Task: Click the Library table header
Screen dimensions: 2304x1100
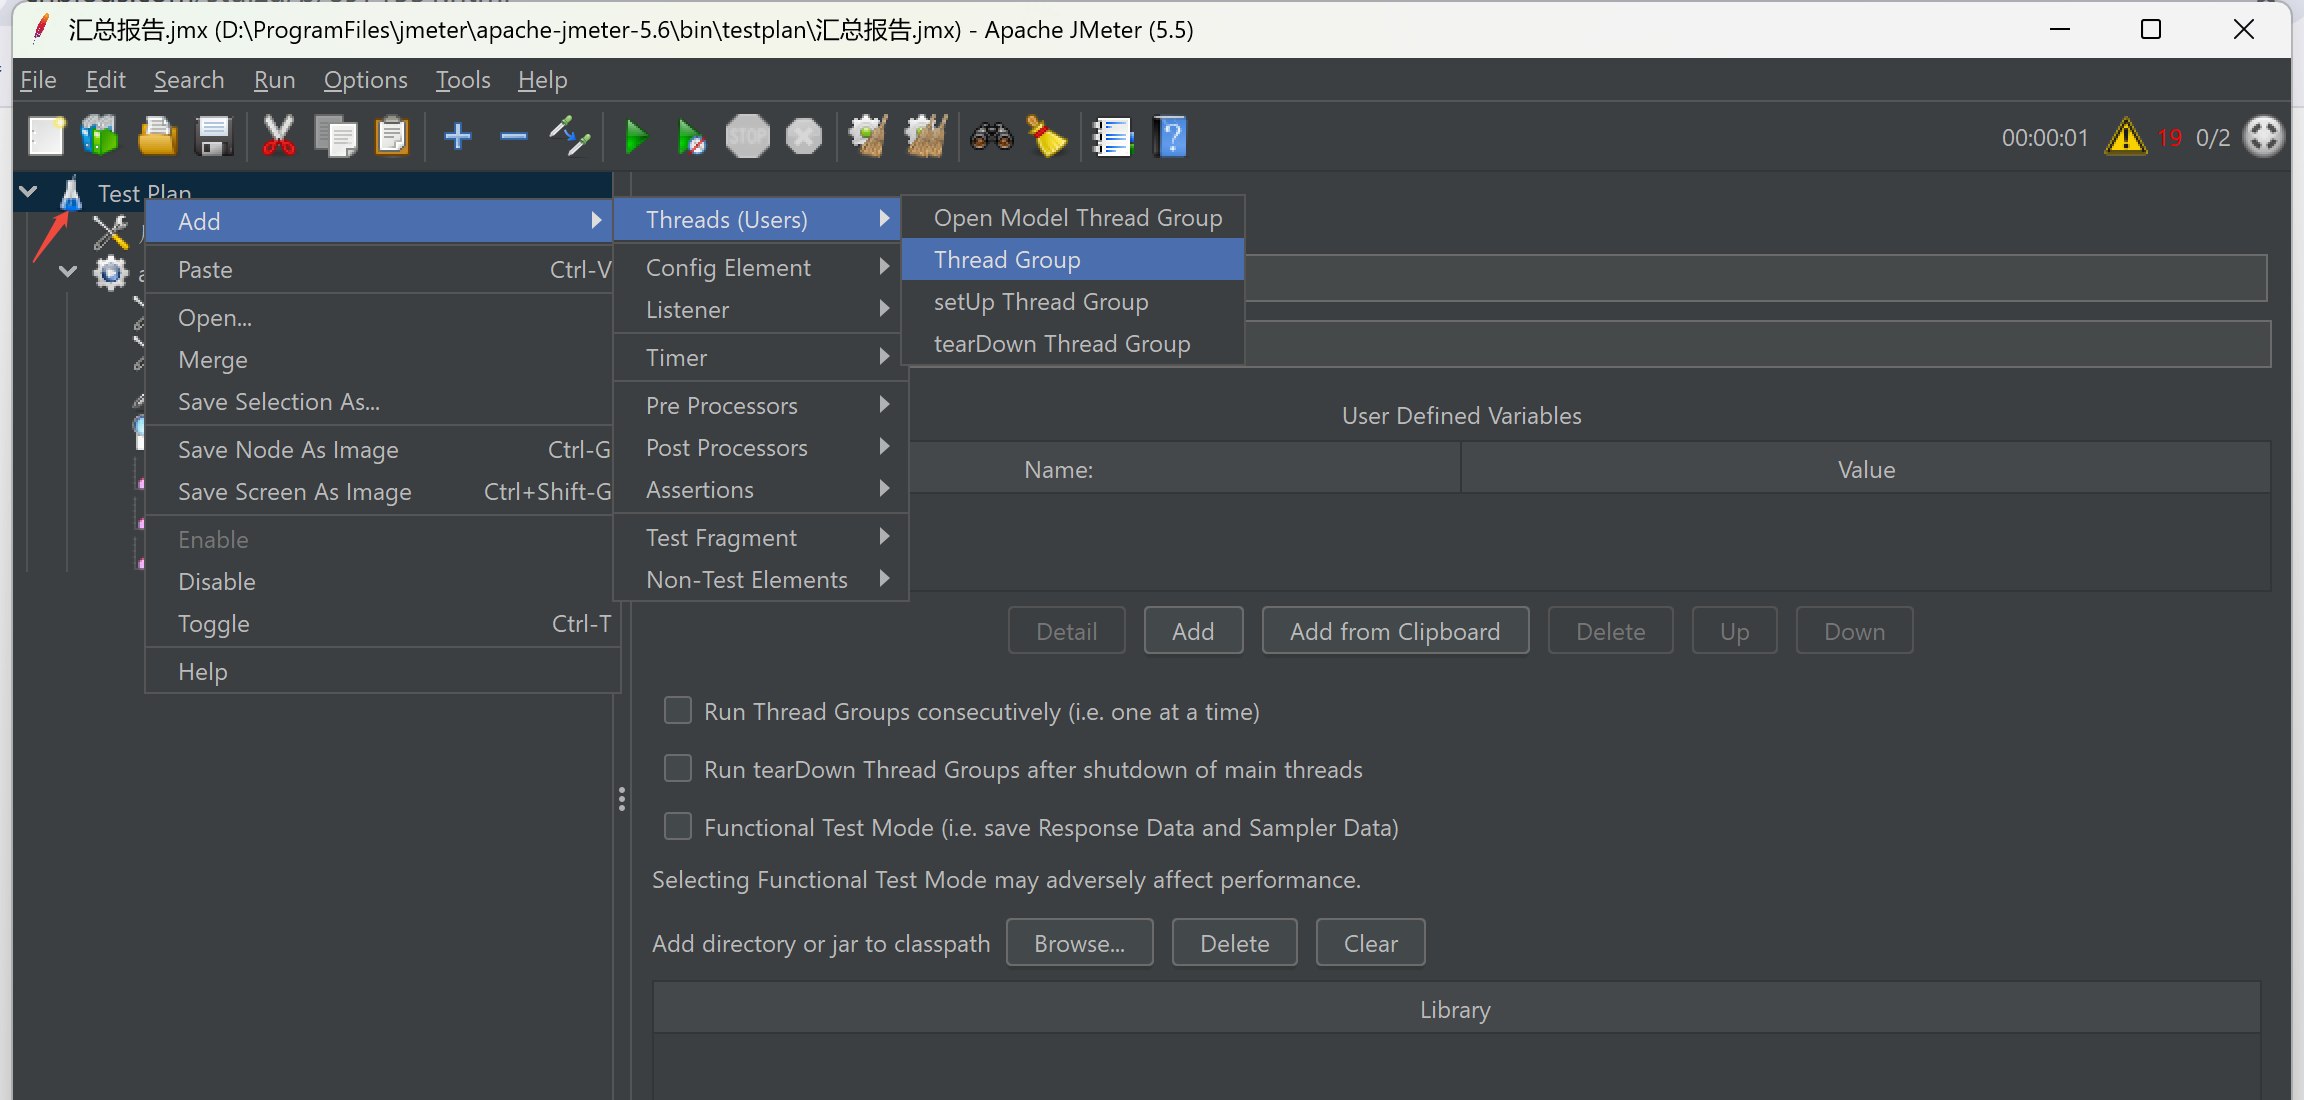Action: (x=1456, y=1009)
